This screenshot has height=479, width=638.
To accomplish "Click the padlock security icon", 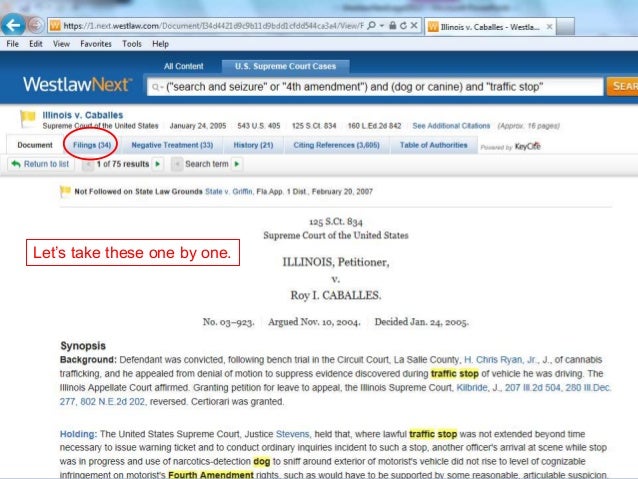I will 392,26.
